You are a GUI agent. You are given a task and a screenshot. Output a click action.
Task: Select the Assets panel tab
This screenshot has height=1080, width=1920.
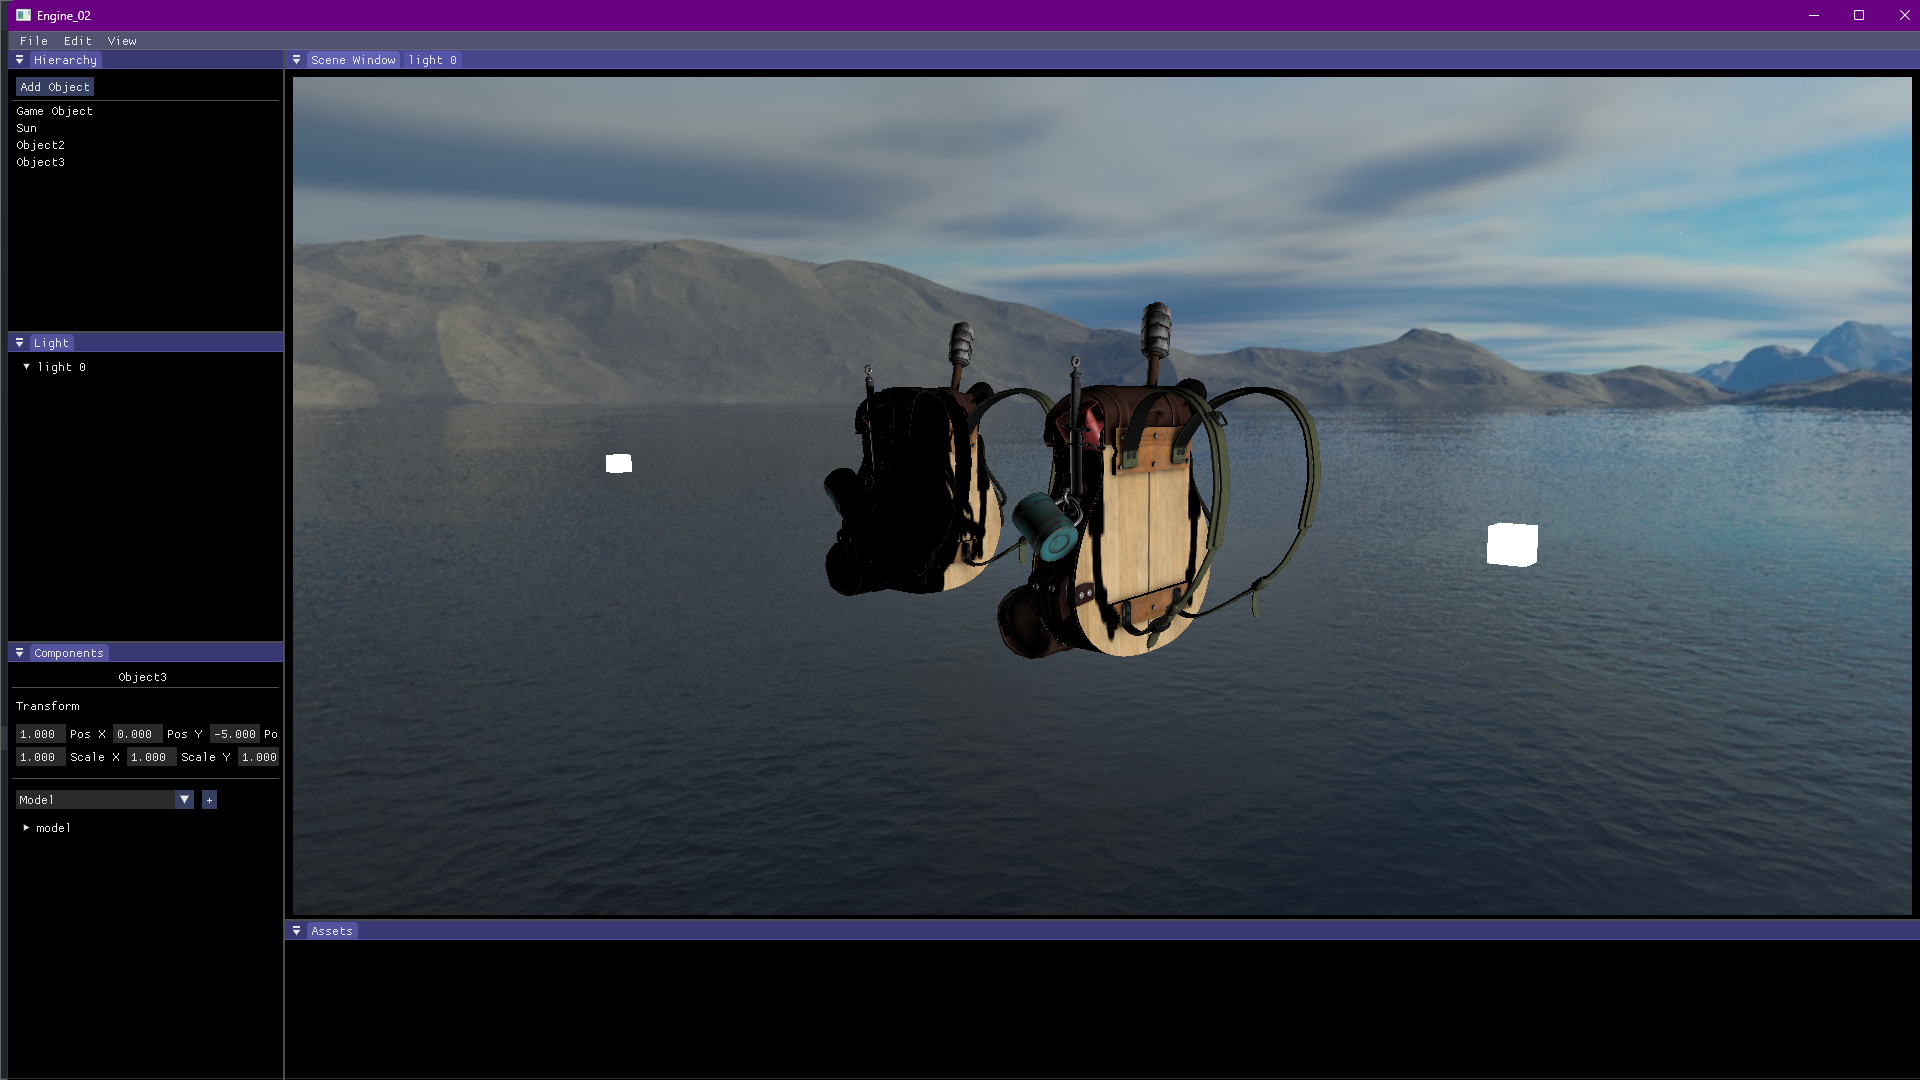(332, 931)
